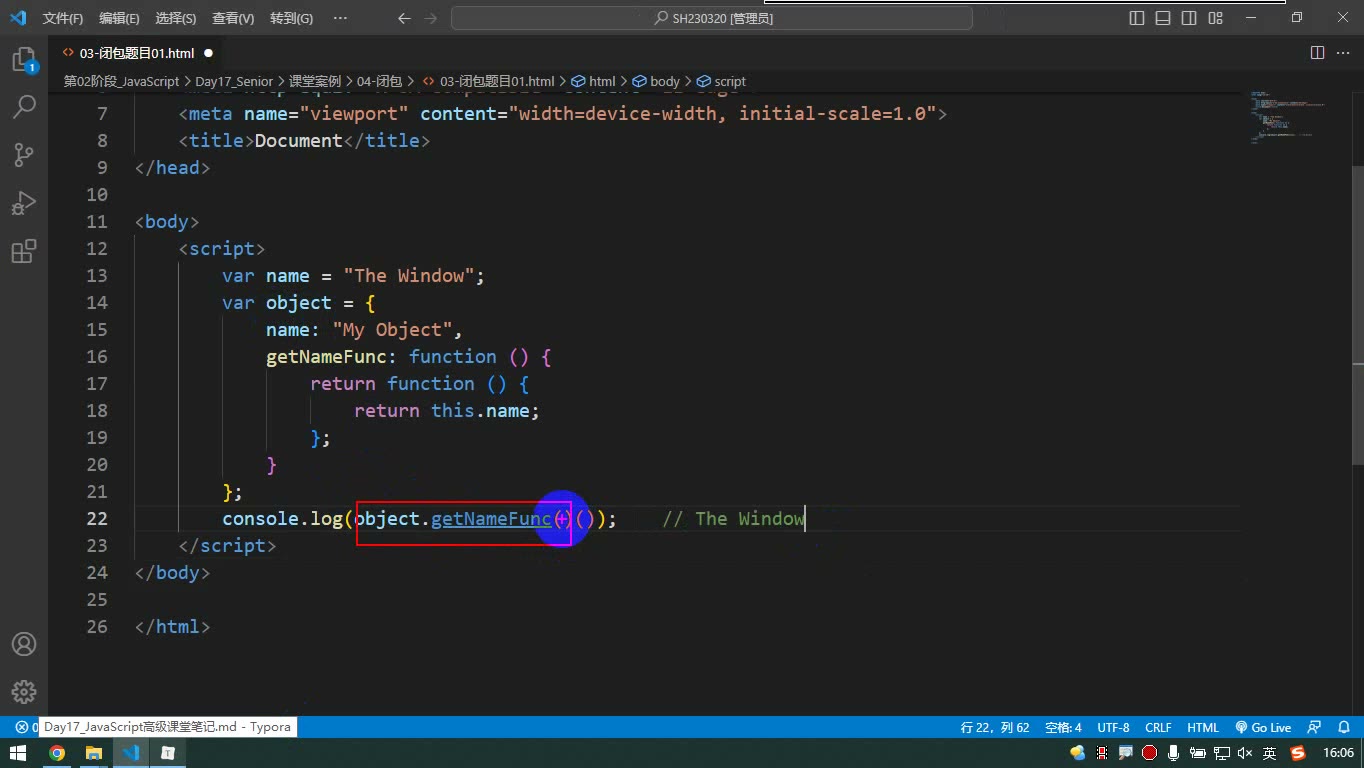Toggle the bottom panel layout

pyautogui.click(x=1163, y=18)
